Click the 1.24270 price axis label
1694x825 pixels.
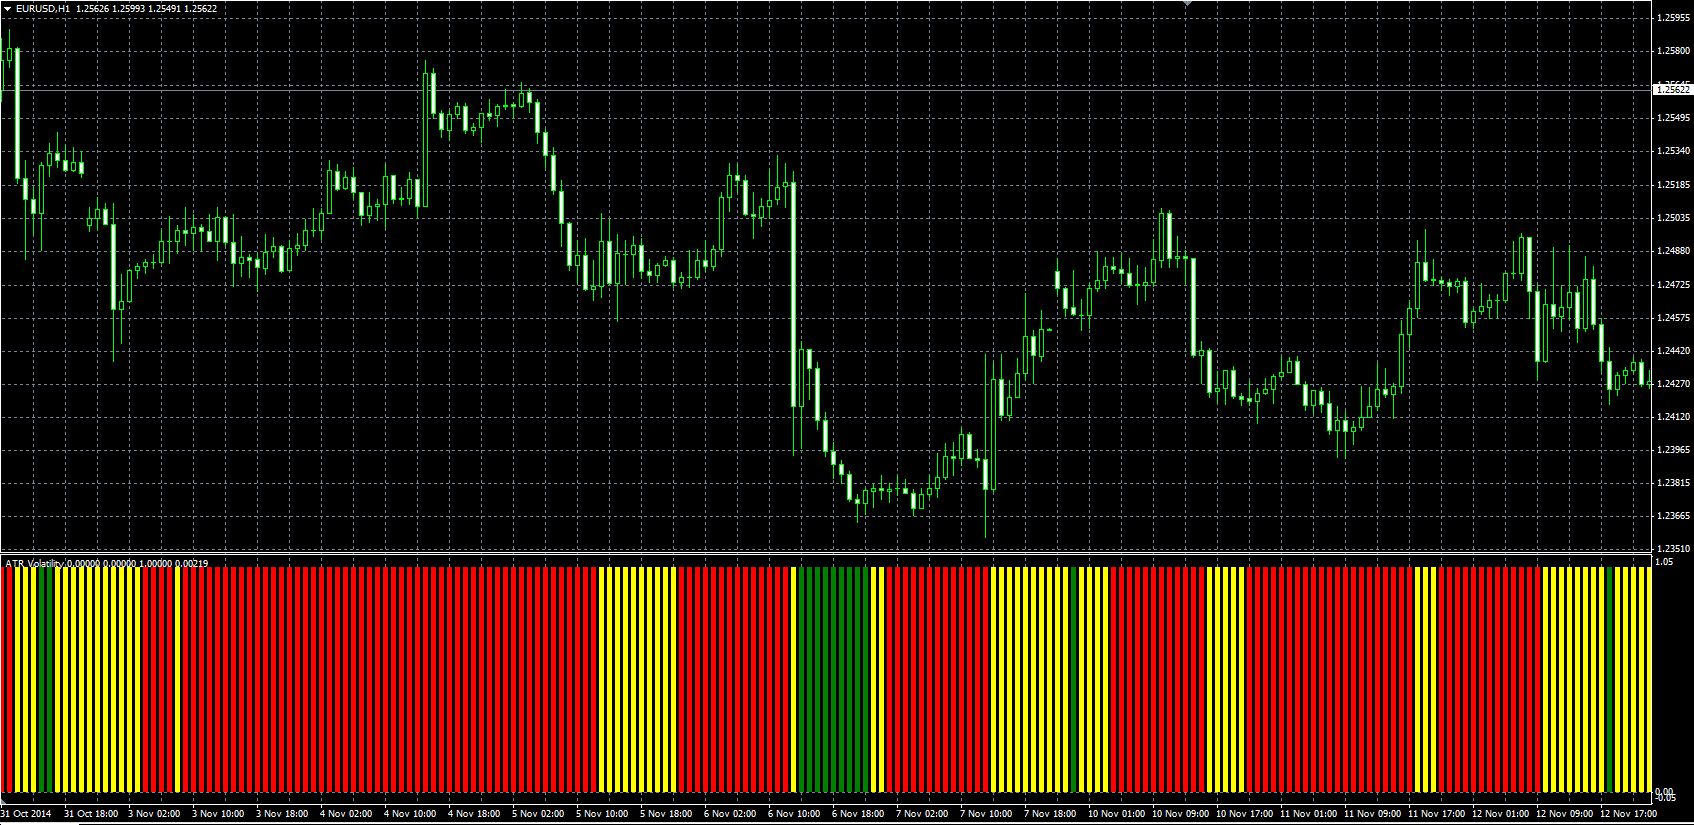(1674, 384)
